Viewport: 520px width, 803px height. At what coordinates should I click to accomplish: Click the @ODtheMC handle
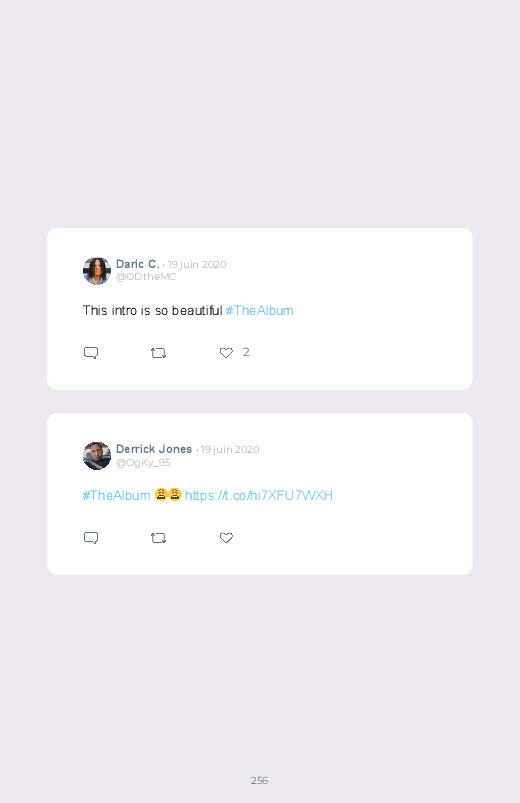pyautogui.click(x=145, y=277)
